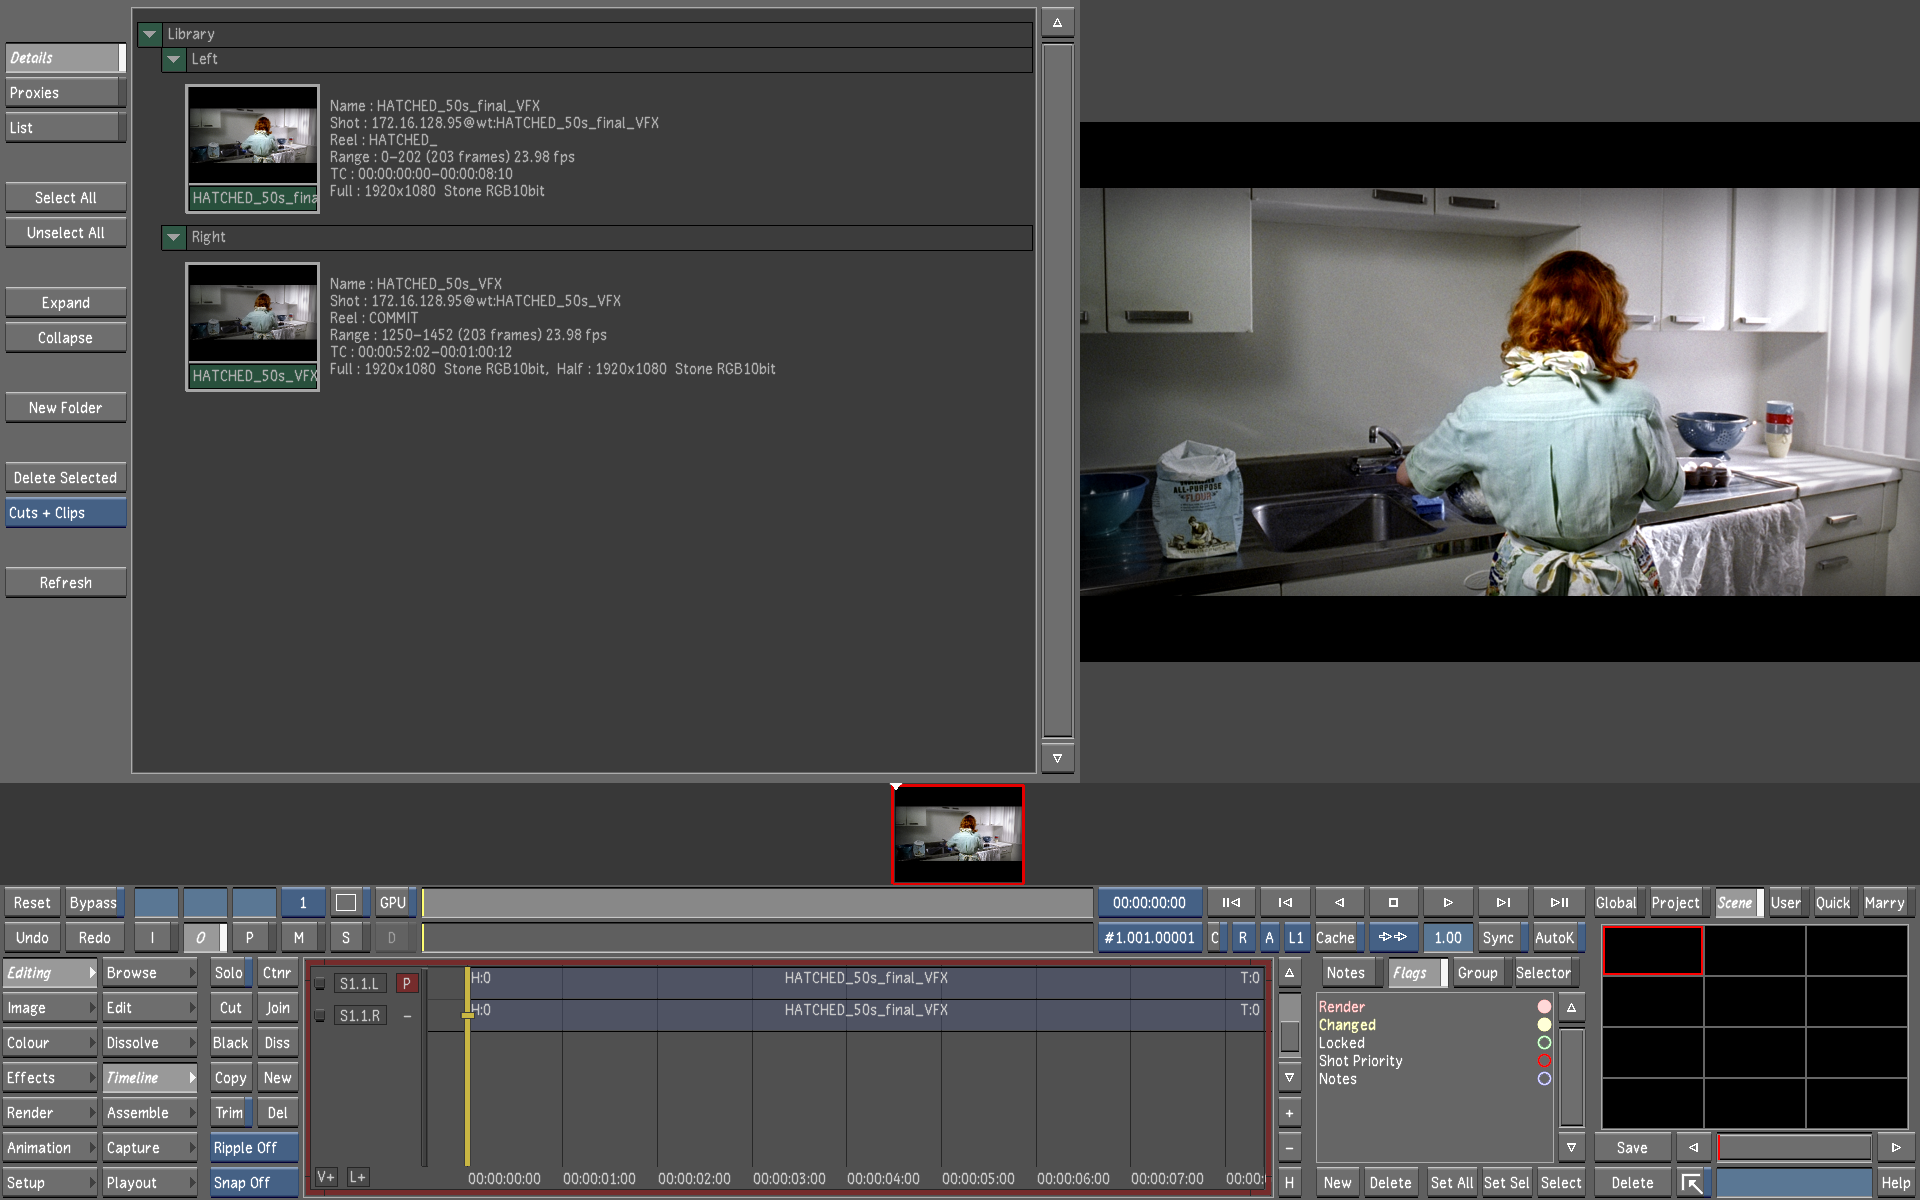
Task: Click the arrow pointer icon beside Delete
Action: coord(1691,1183)
